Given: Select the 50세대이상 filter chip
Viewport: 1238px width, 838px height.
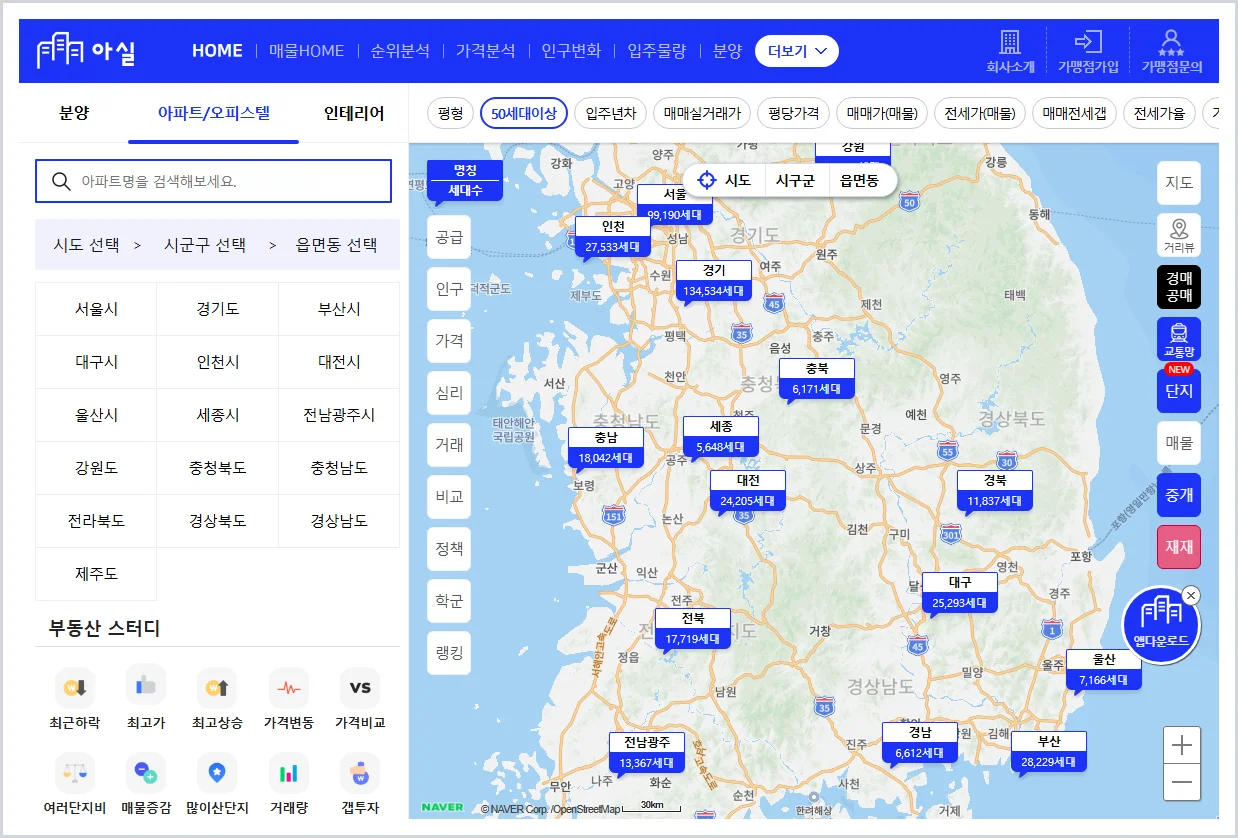Looking at the screenshot, I should [524, 113].
